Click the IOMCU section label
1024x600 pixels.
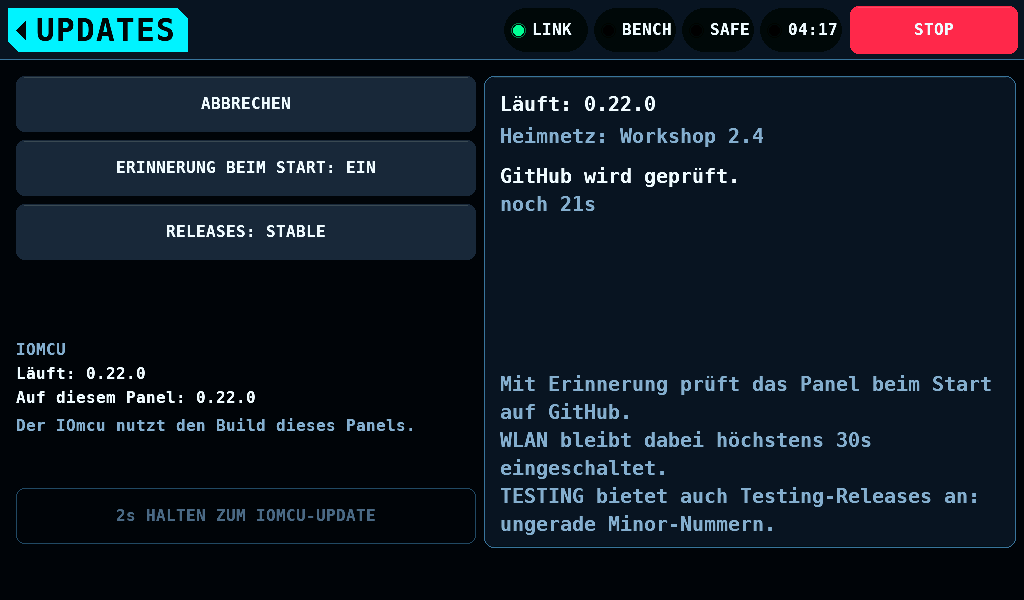point(40,349)
